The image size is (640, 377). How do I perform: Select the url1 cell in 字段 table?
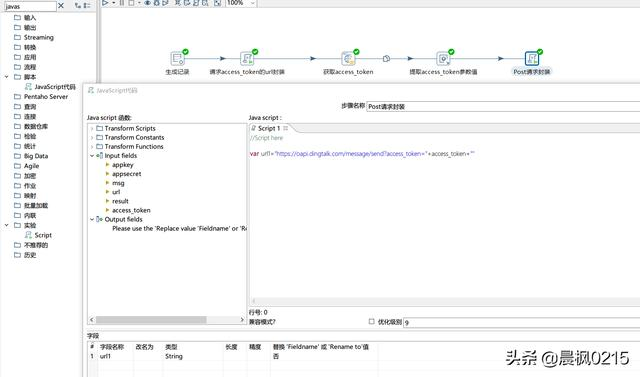pyautogui.click(x=116, y=356)
